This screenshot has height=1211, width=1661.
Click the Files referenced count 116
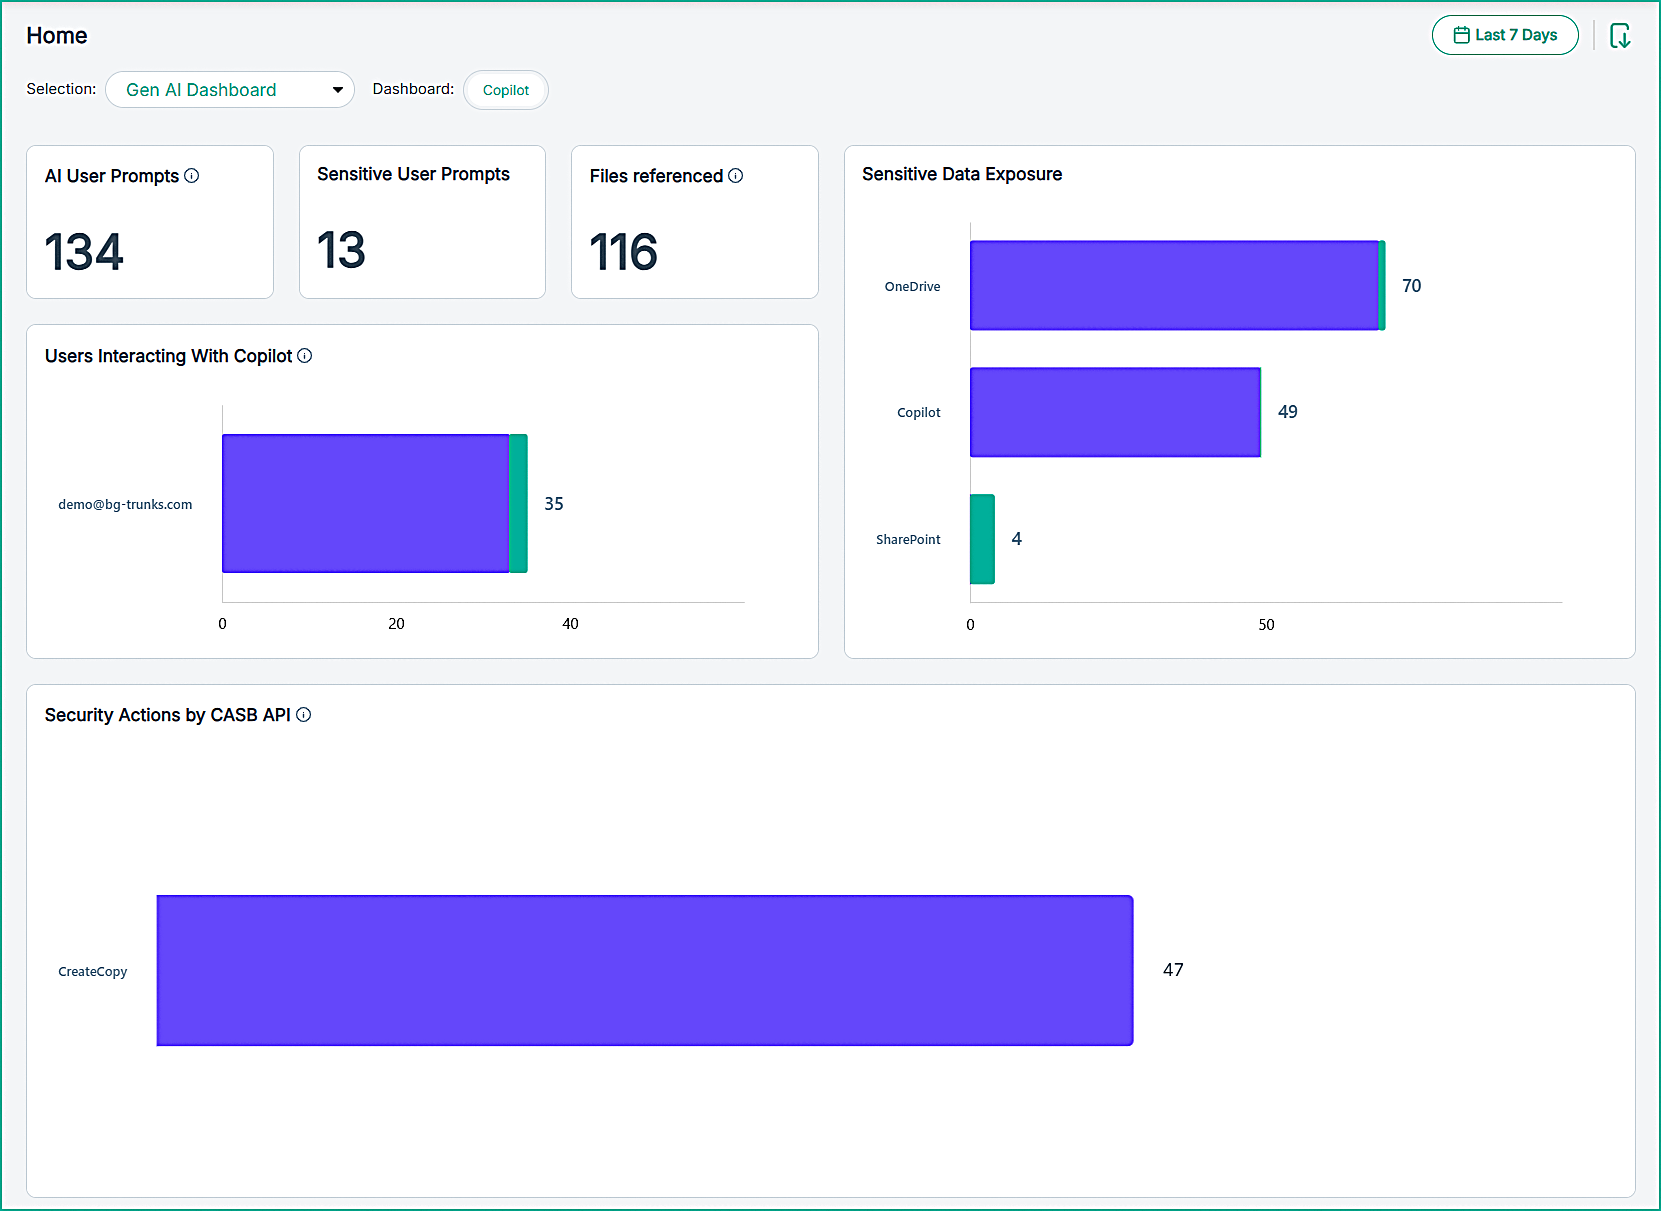coord(623,252)
